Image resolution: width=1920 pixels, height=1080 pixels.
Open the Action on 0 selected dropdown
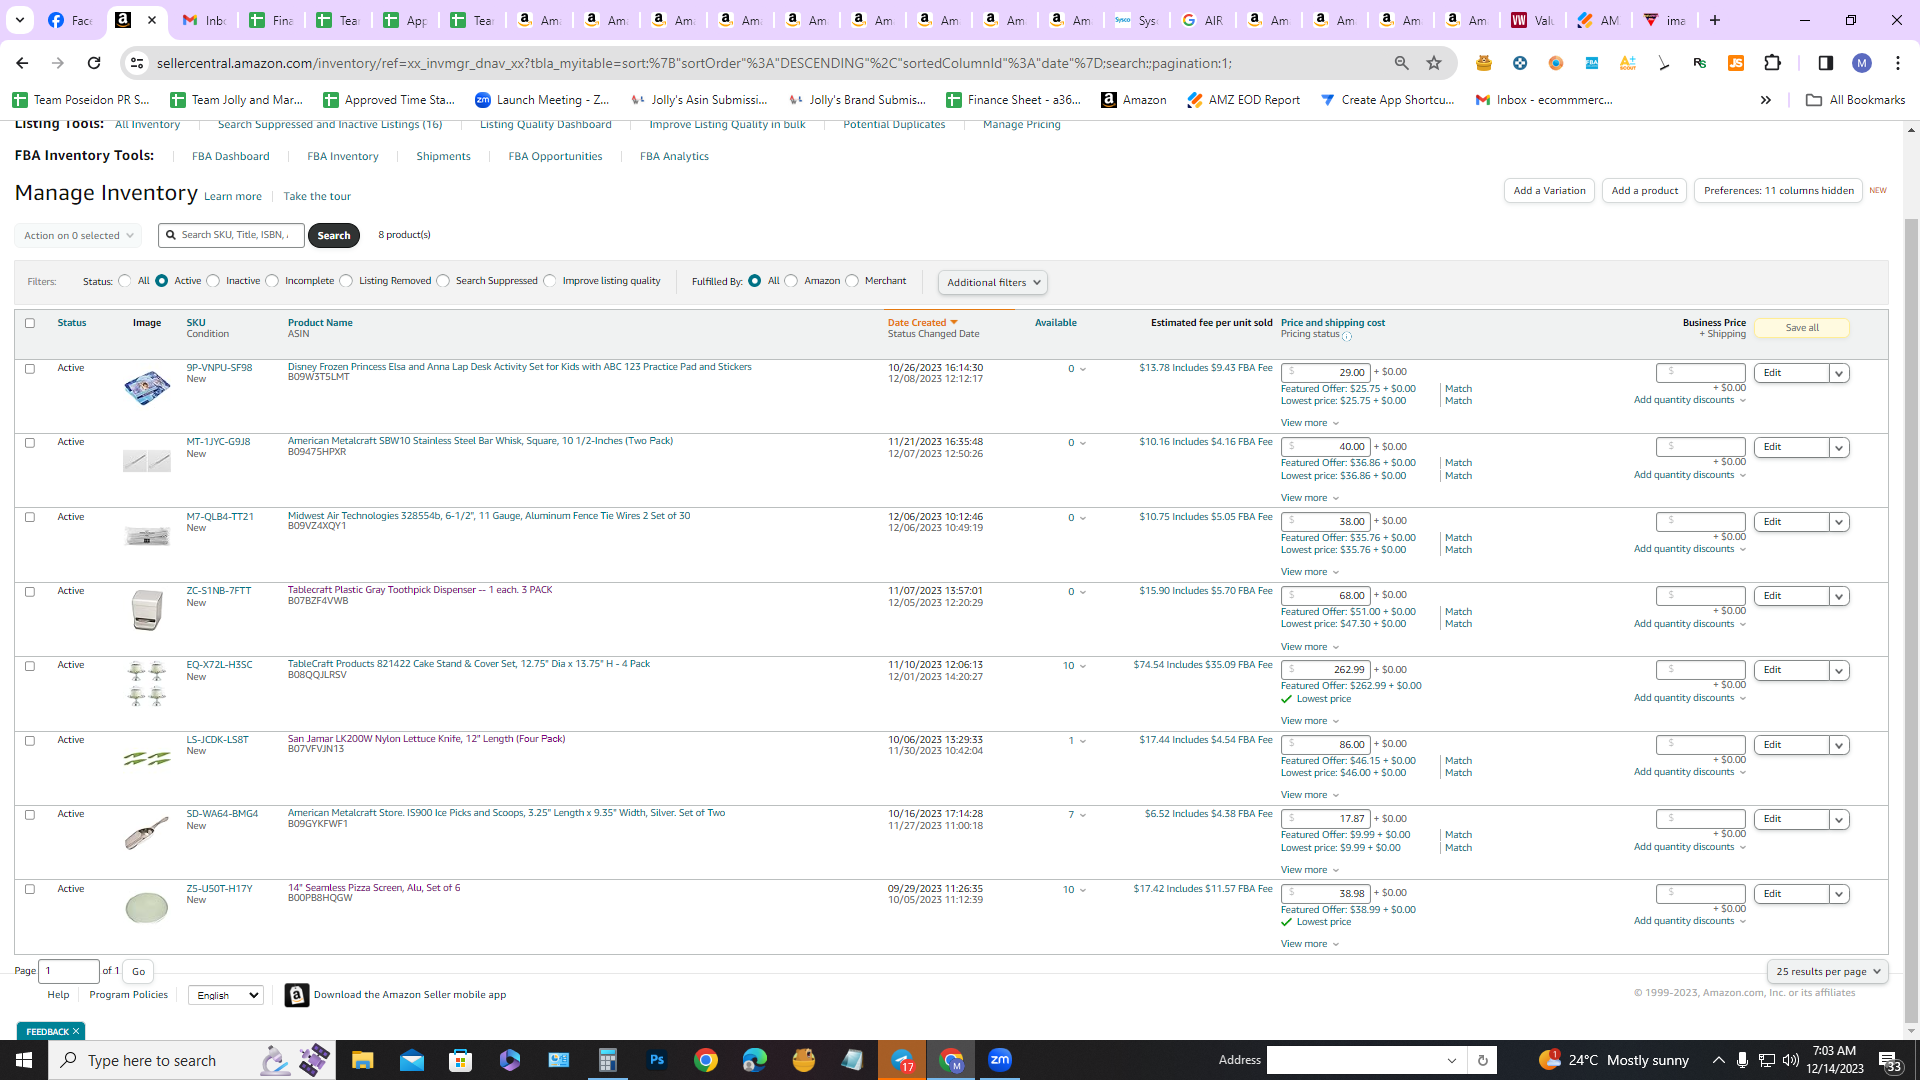click(78, 236)
